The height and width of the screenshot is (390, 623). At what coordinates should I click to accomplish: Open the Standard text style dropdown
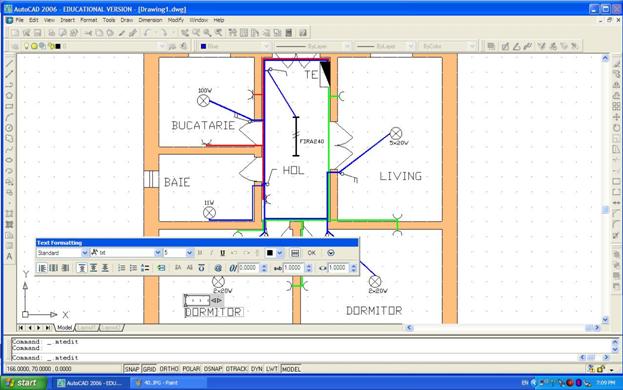[62, 253]
